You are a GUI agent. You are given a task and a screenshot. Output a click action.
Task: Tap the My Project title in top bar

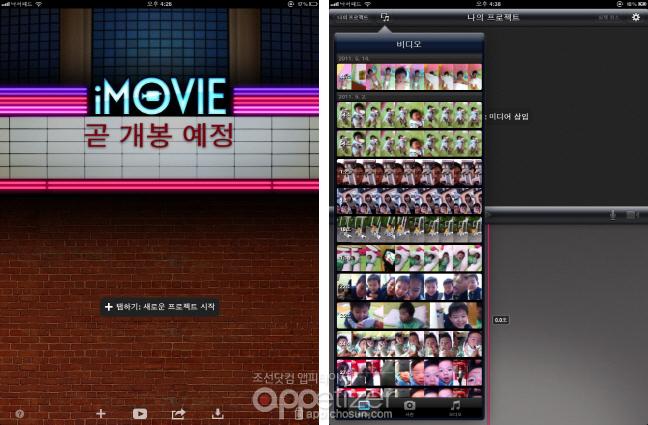[x=493, y=17]
